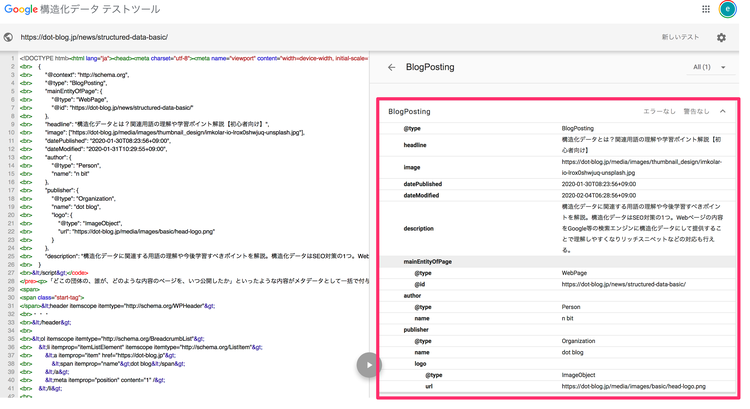Open the Google apps grid
Viewport: 750px width, 409px height.
tap(706, 9)
